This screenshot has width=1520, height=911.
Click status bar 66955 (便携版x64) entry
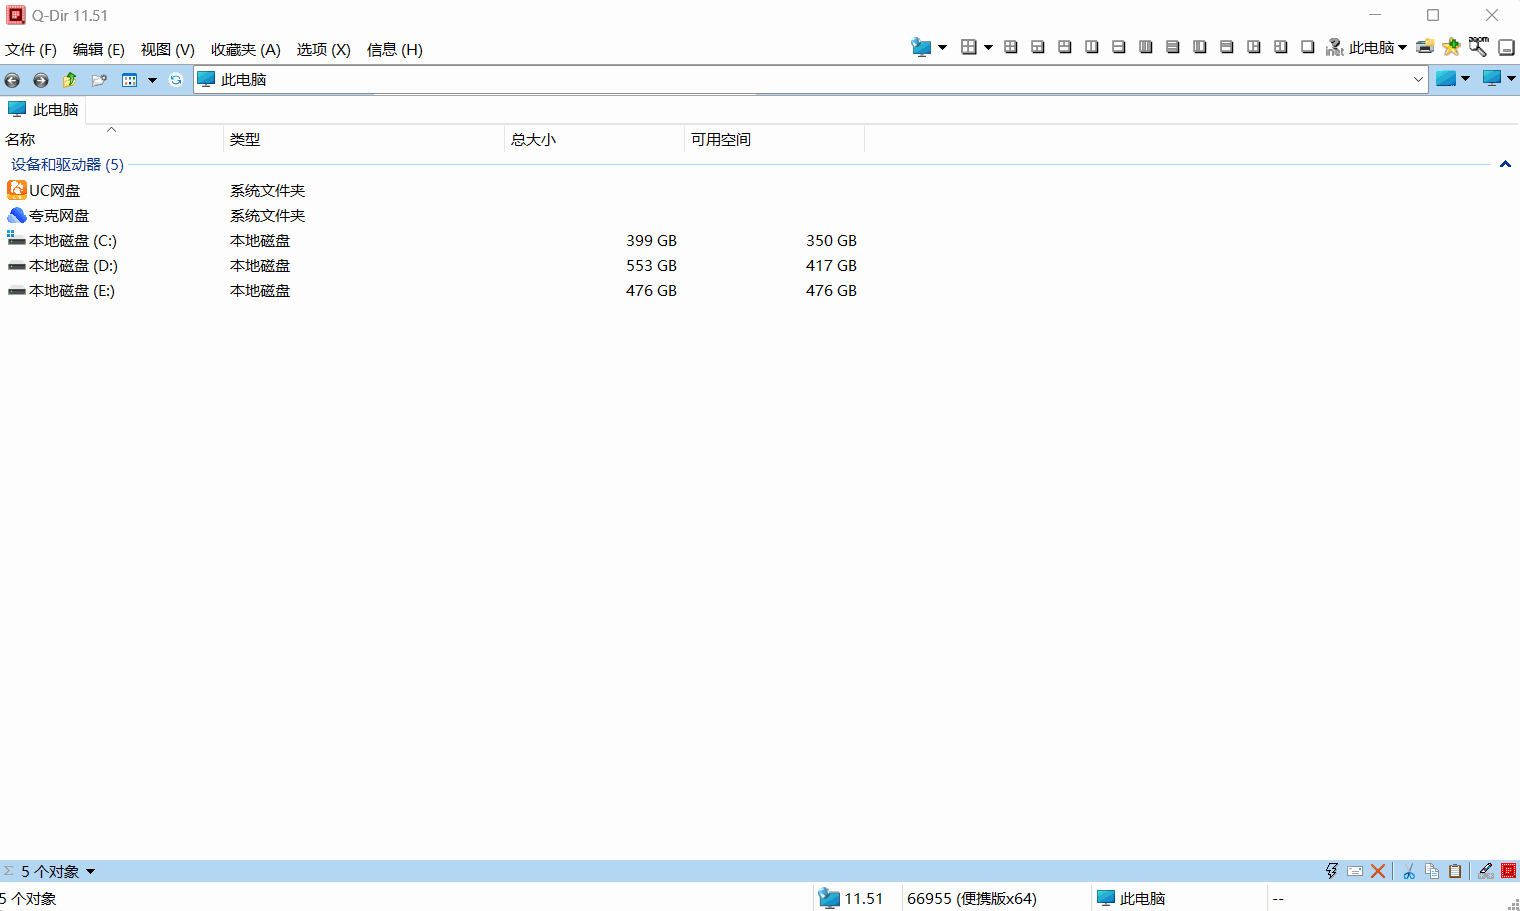pyautogui.click(x=972, y=898)
